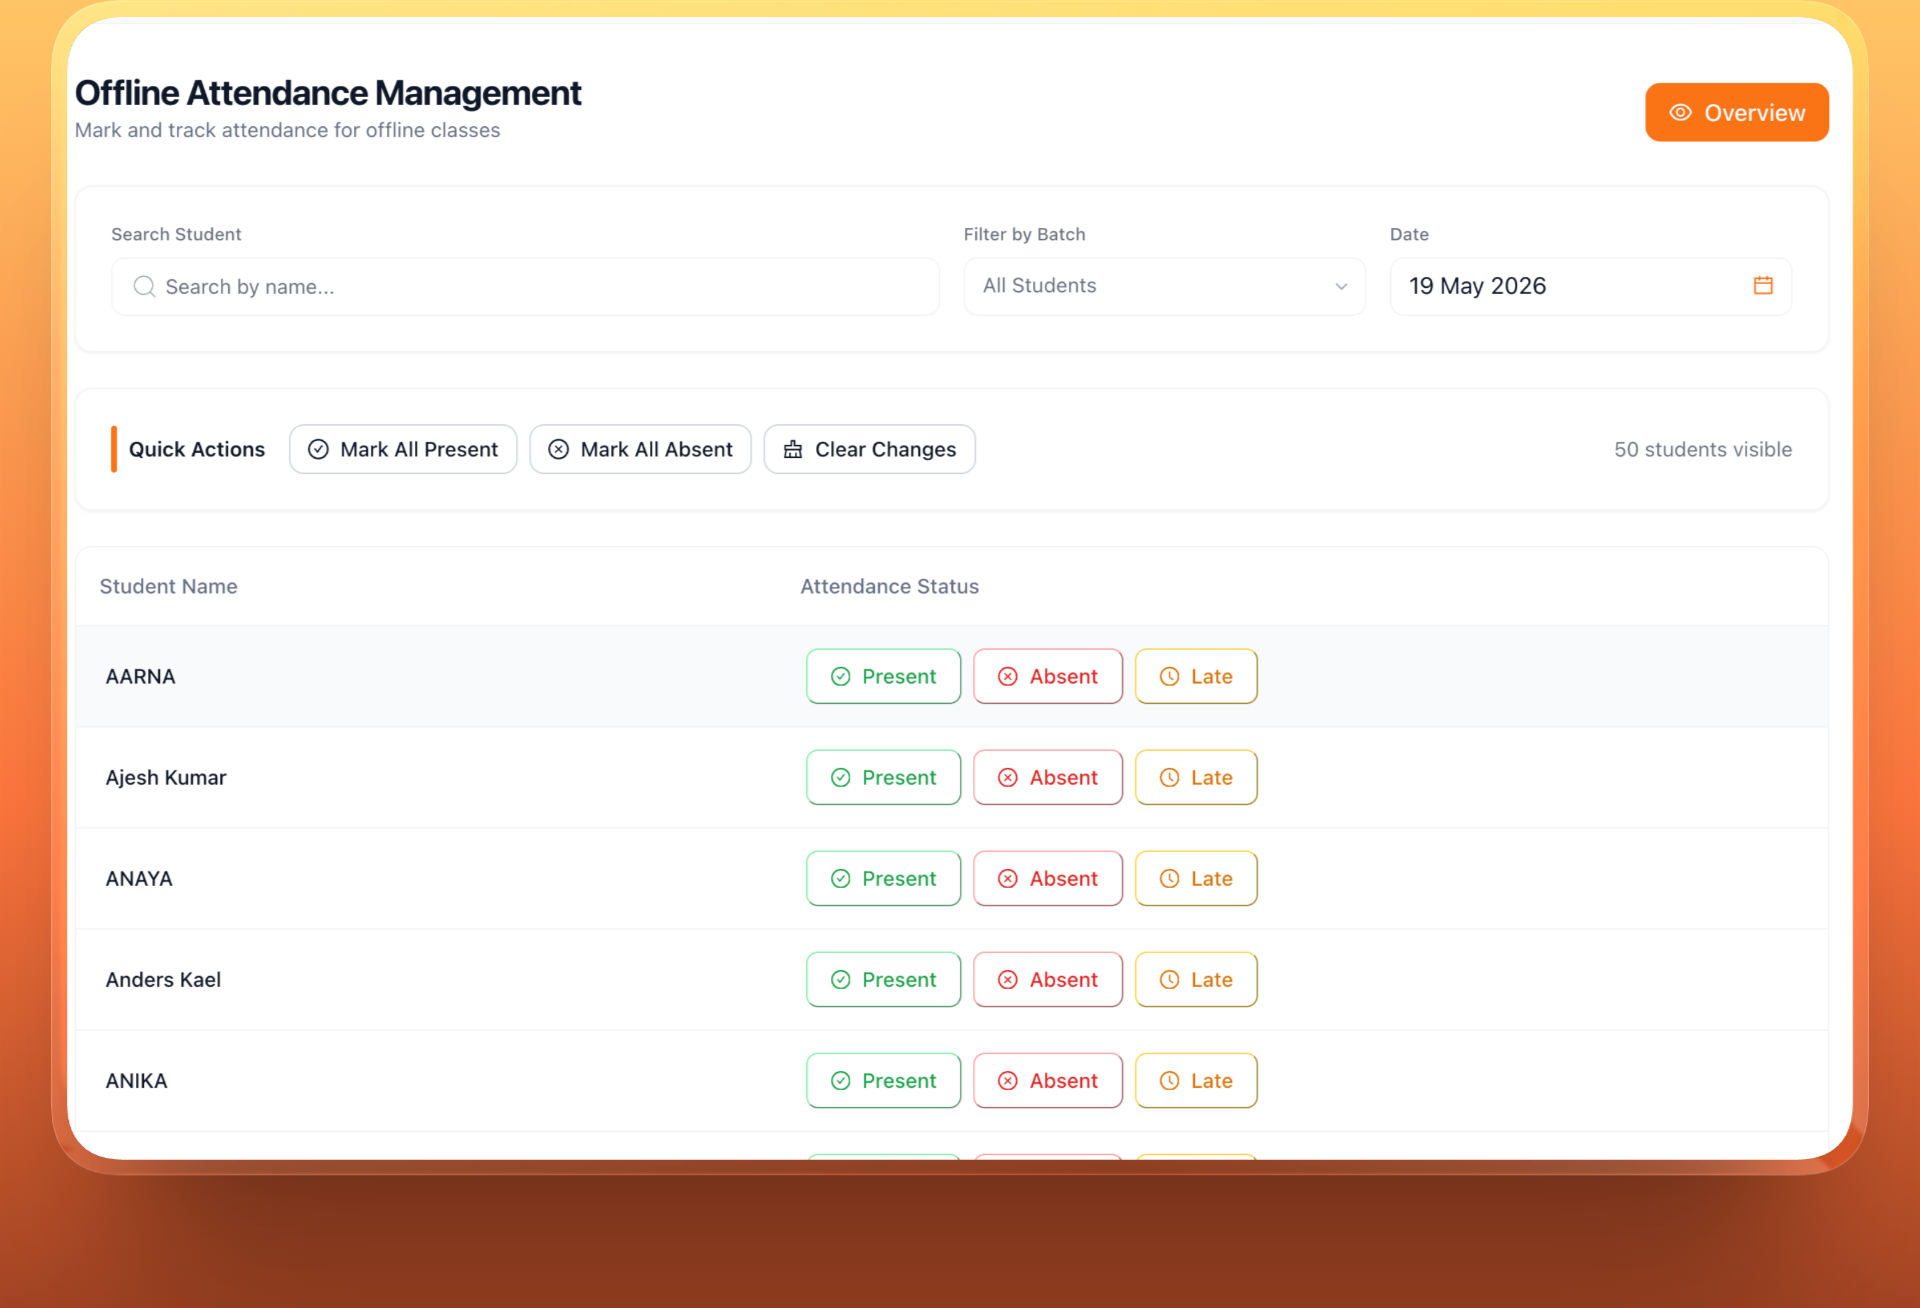Click the checkmark icon in Mark All Present

pyautogui.click(x=318, y=450)
